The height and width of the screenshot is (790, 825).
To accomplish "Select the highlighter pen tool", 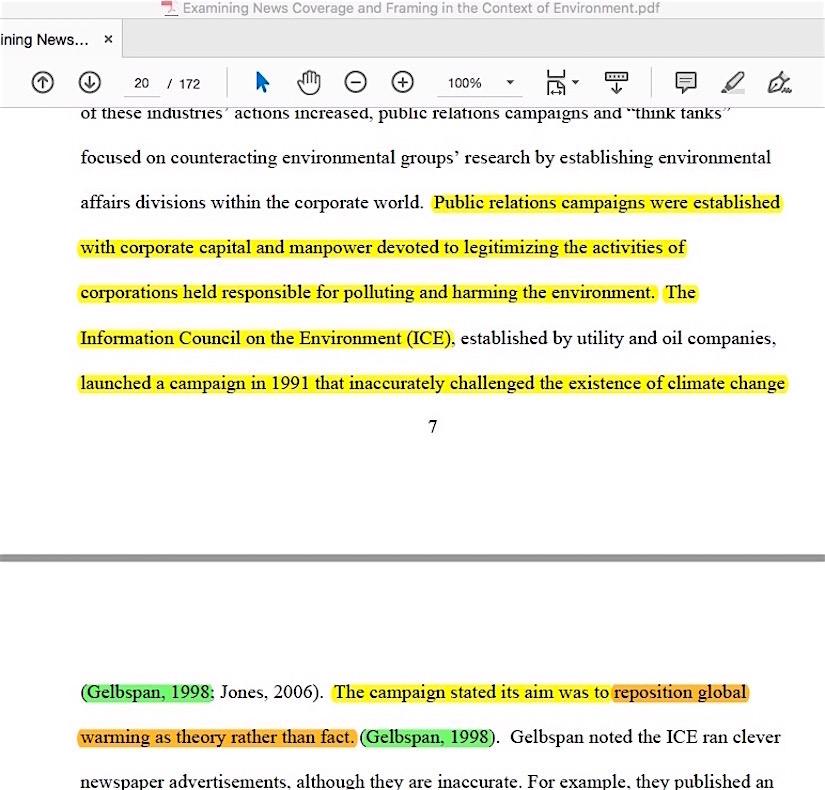I will pyautogui.click(x=733, y=83).
